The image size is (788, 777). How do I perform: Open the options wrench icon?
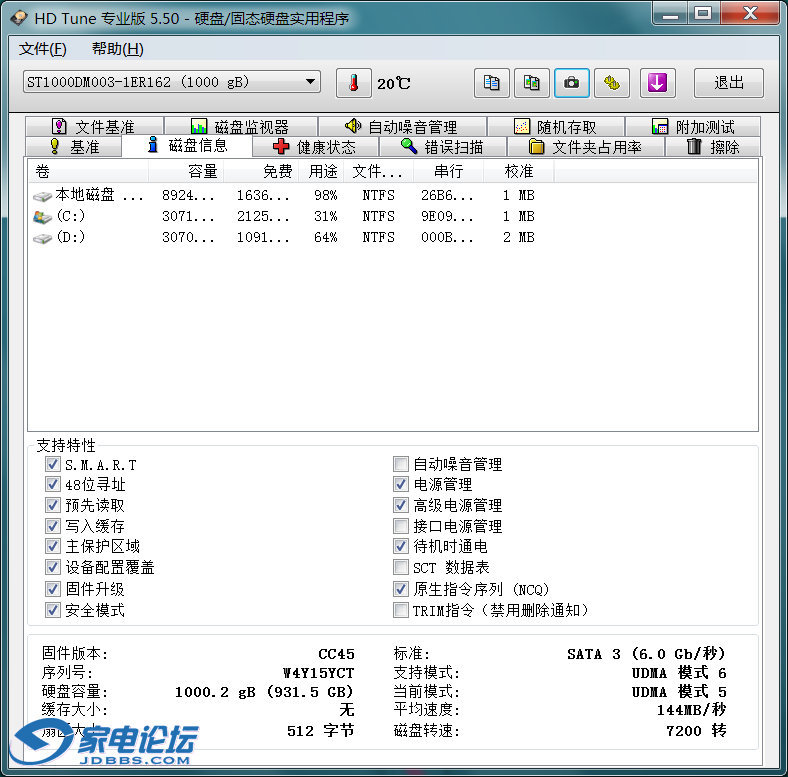click(611, 83)
